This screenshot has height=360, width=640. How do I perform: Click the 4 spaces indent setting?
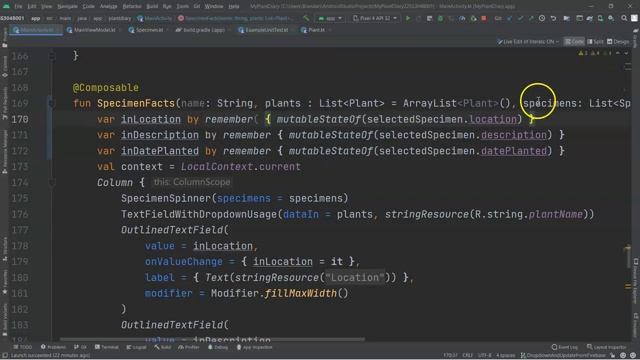point(506,356)
